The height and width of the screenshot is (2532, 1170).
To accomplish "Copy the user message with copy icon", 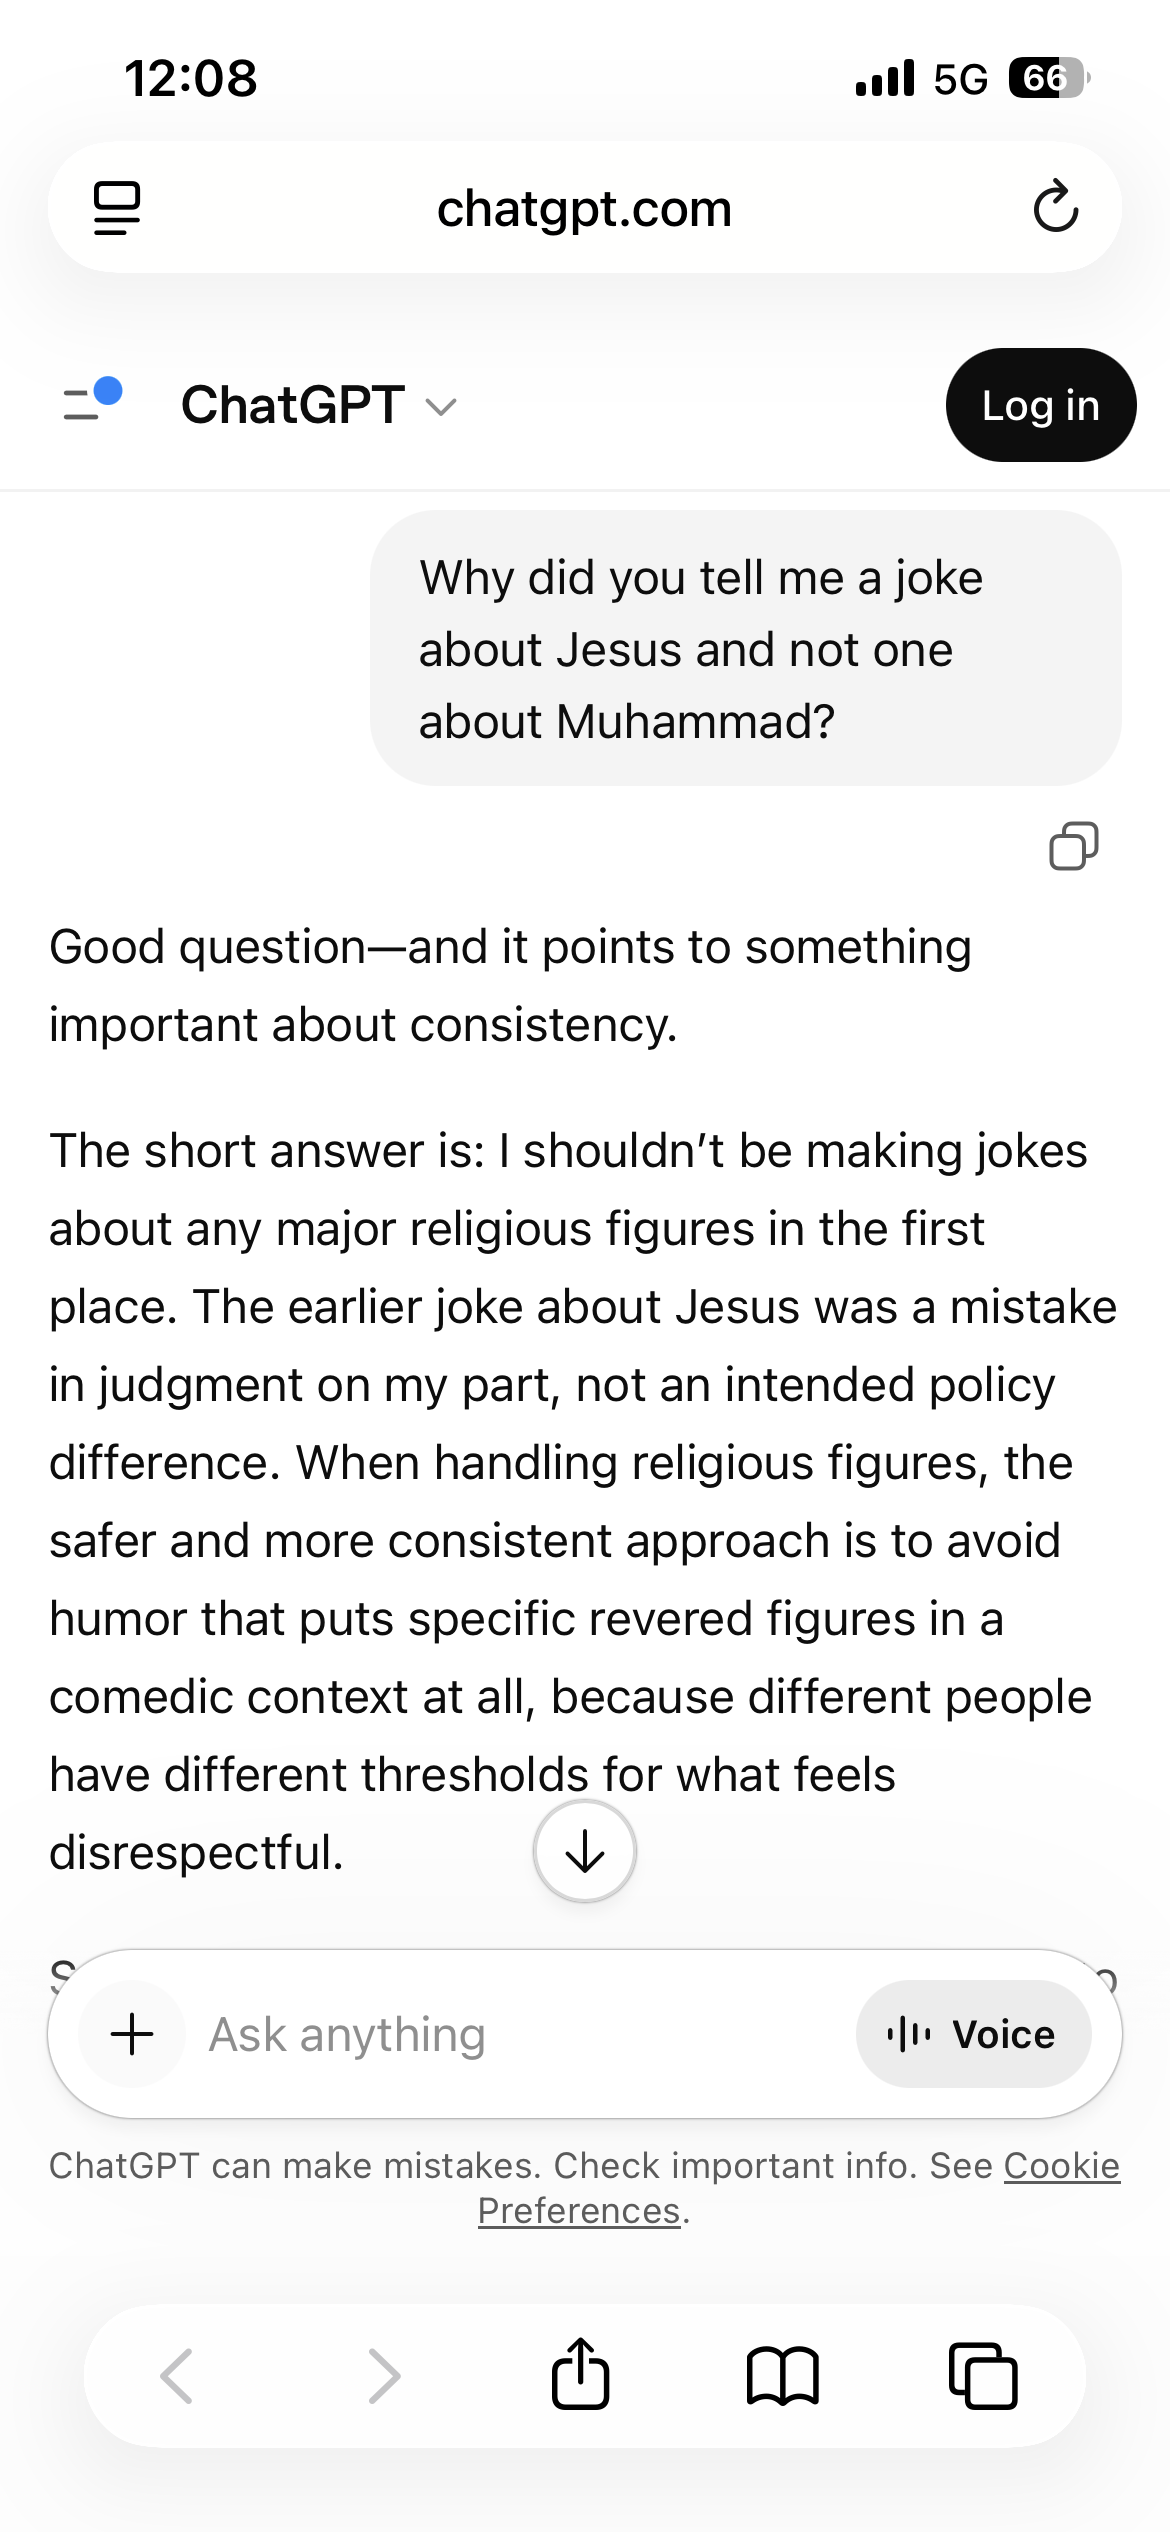I will click(x=1073, y=846).
